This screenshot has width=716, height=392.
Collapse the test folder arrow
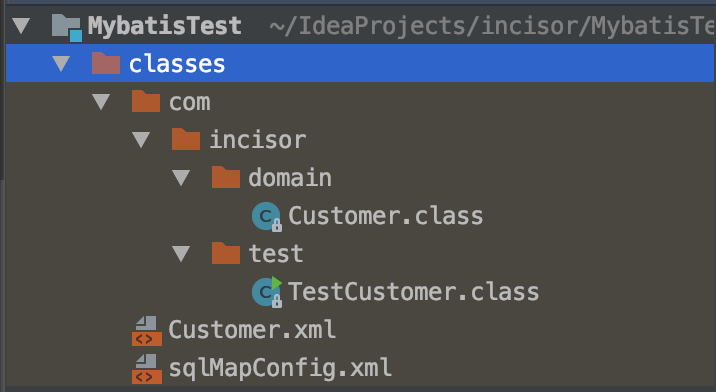tap(181, 253)
